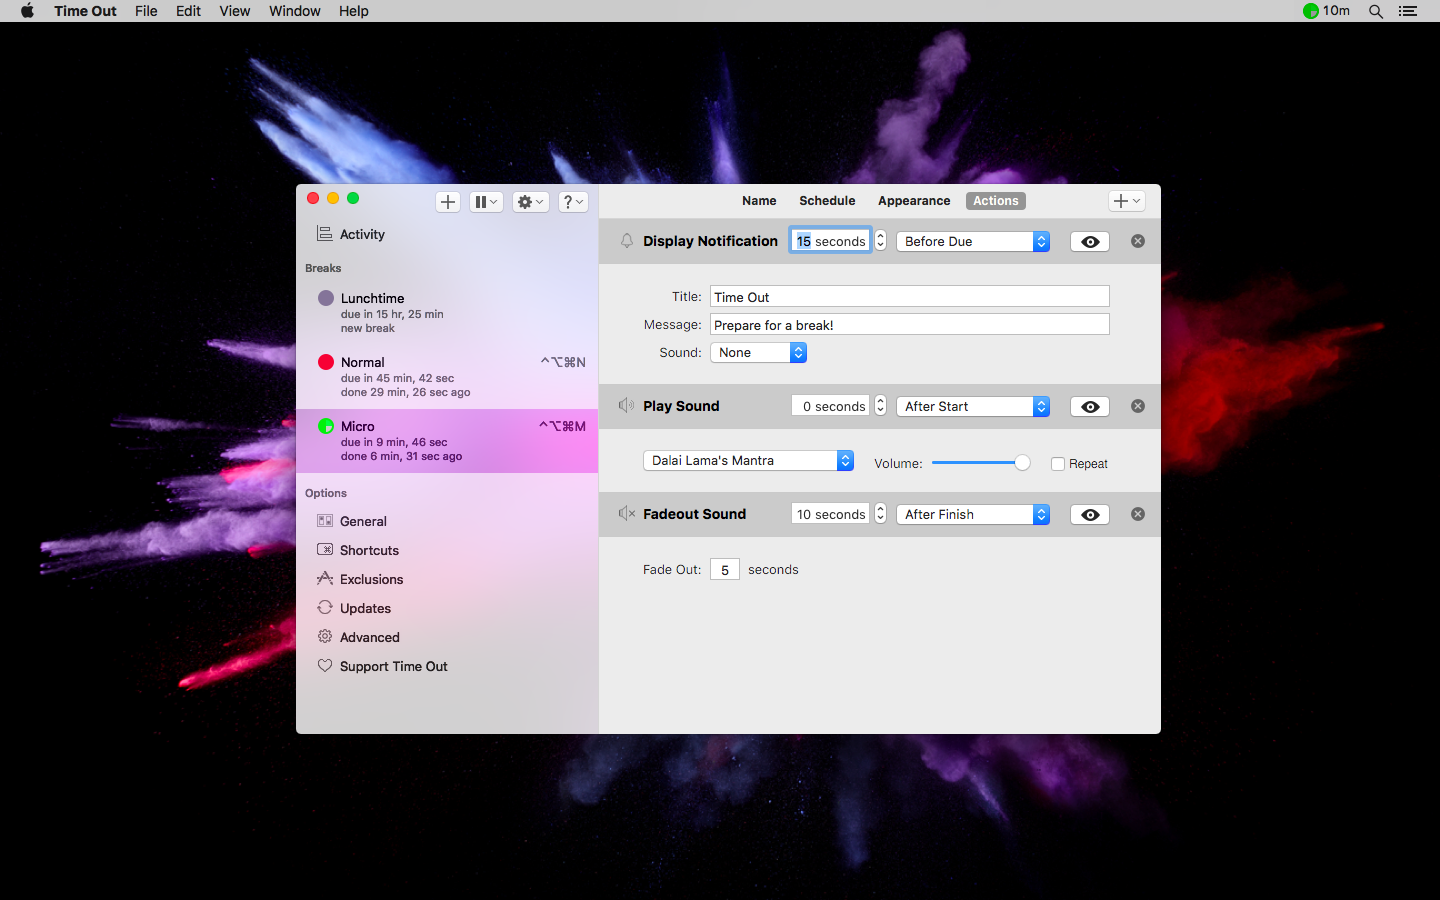1440x900 pixels.
Task: Preview the Fadeout Sound action with eye button
Action: (x=1090, y=515)
